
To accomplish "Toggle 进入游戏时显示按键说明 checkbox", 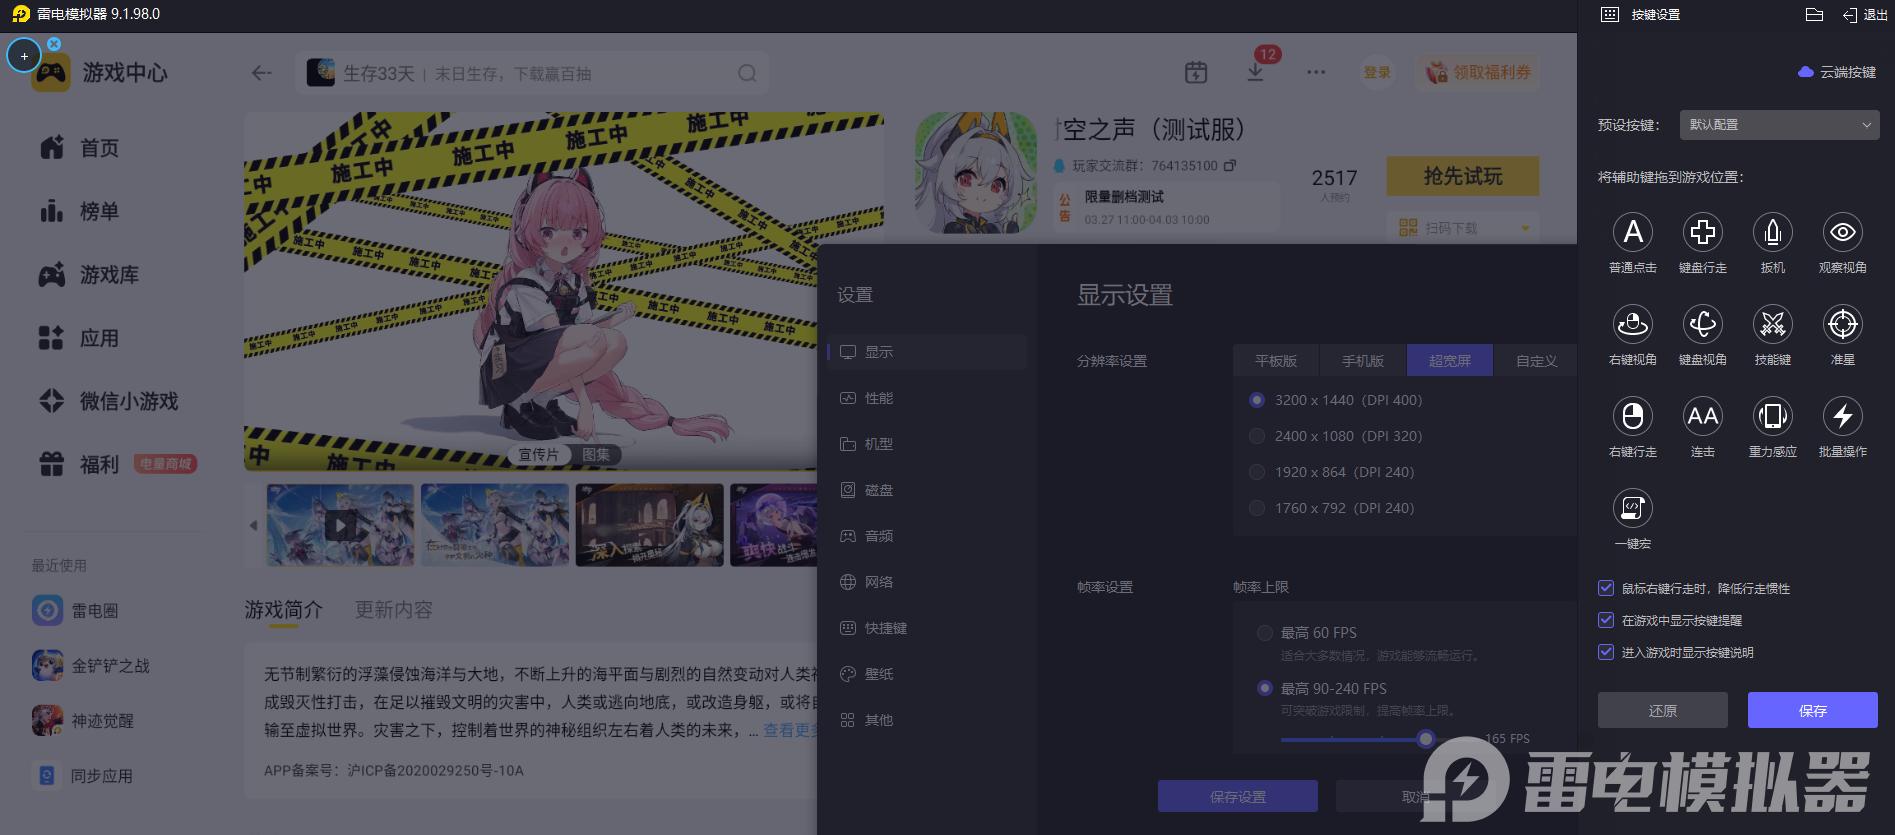I will [x=1606, y=652].
